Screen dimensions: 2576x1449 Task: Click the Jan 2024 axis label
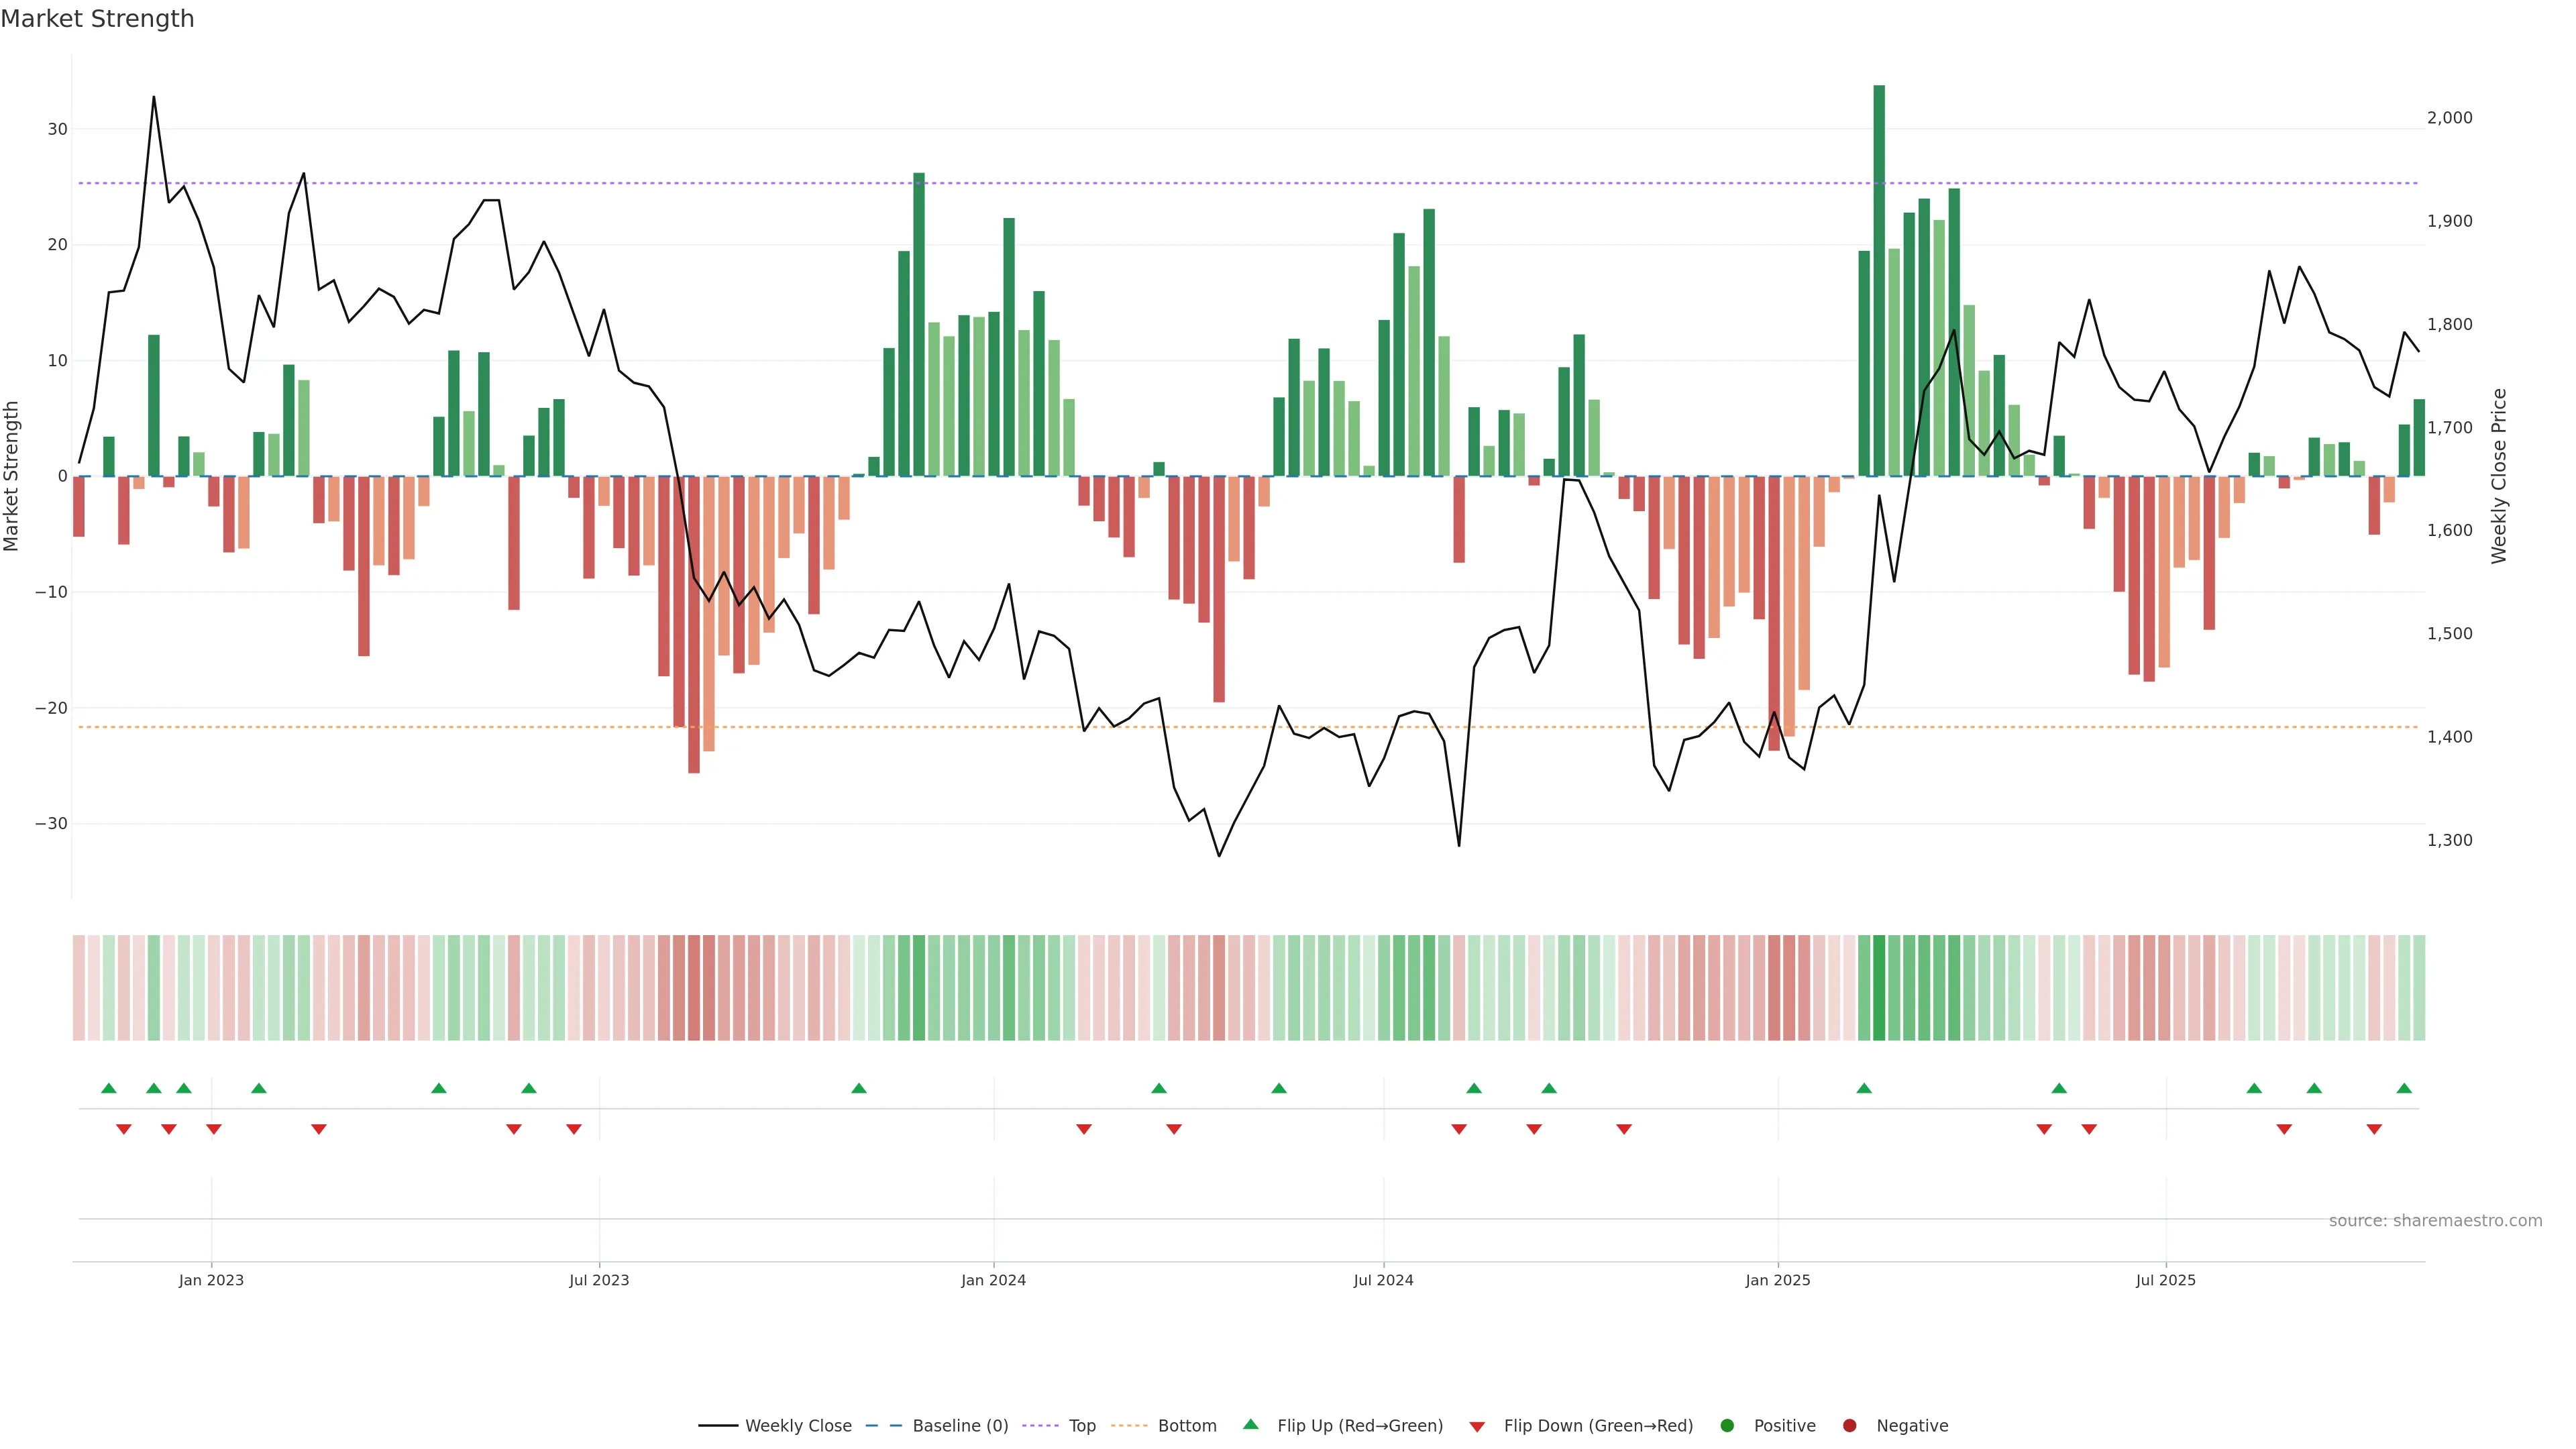tap(993, 1280)
